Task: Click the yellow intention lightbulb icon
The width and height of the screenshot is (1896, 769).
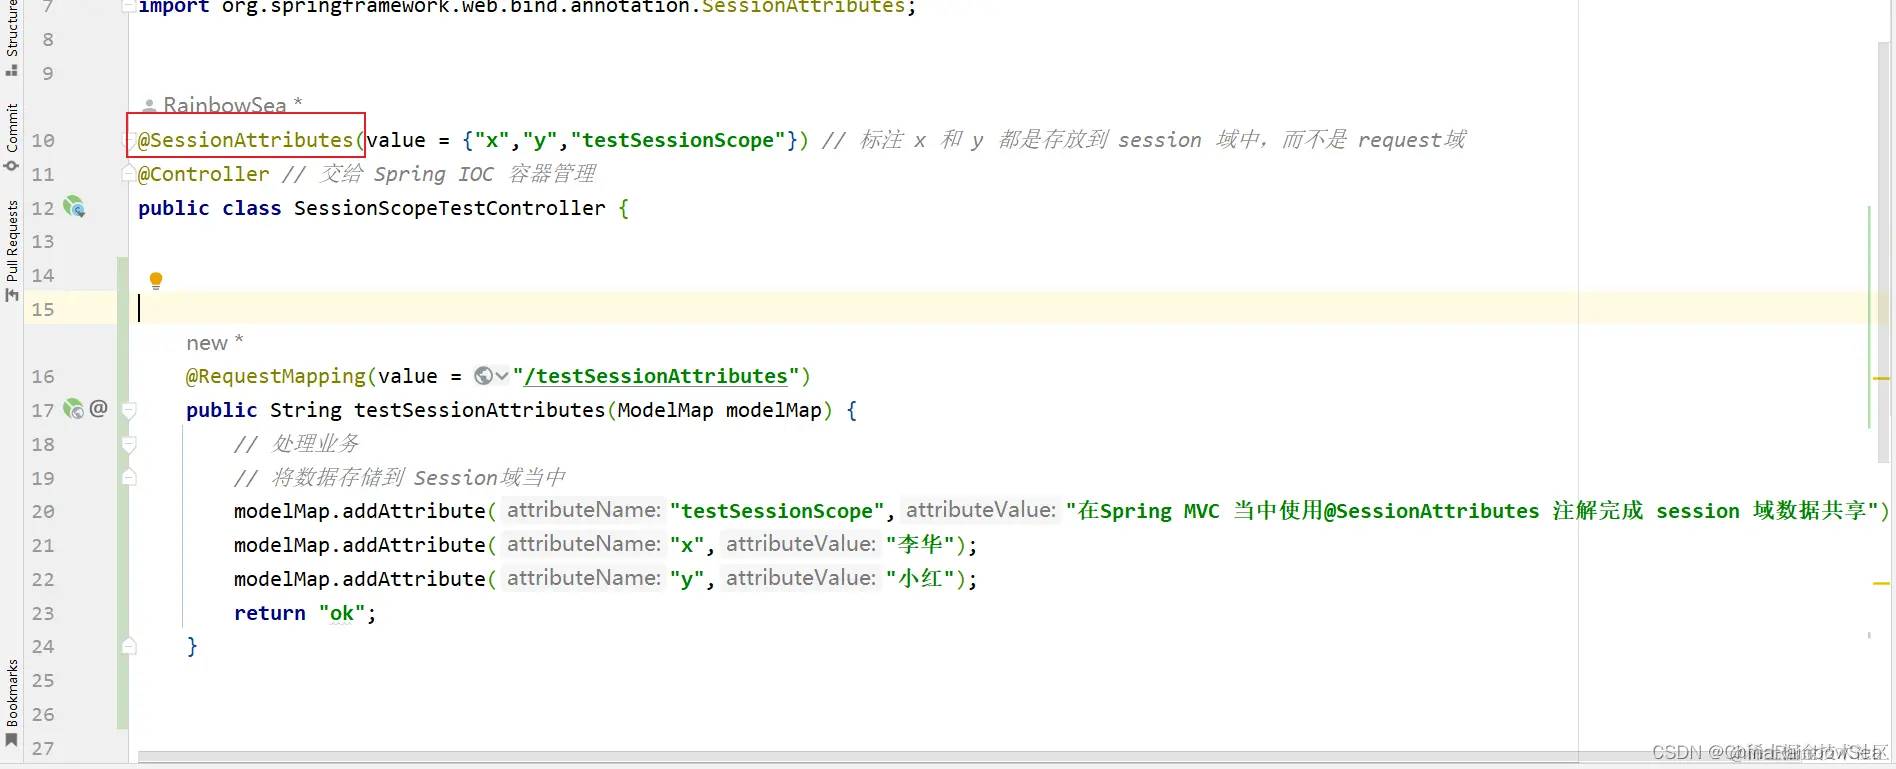Action: pyautogui.click(x=156, y=281)
